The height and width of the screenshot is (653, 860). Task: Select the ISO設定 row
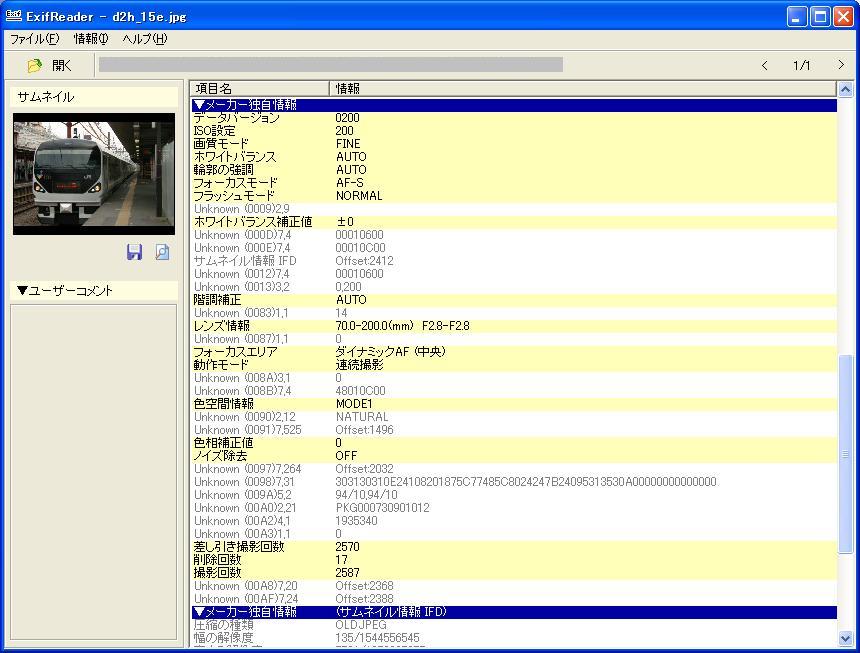[x=514, y=131]
